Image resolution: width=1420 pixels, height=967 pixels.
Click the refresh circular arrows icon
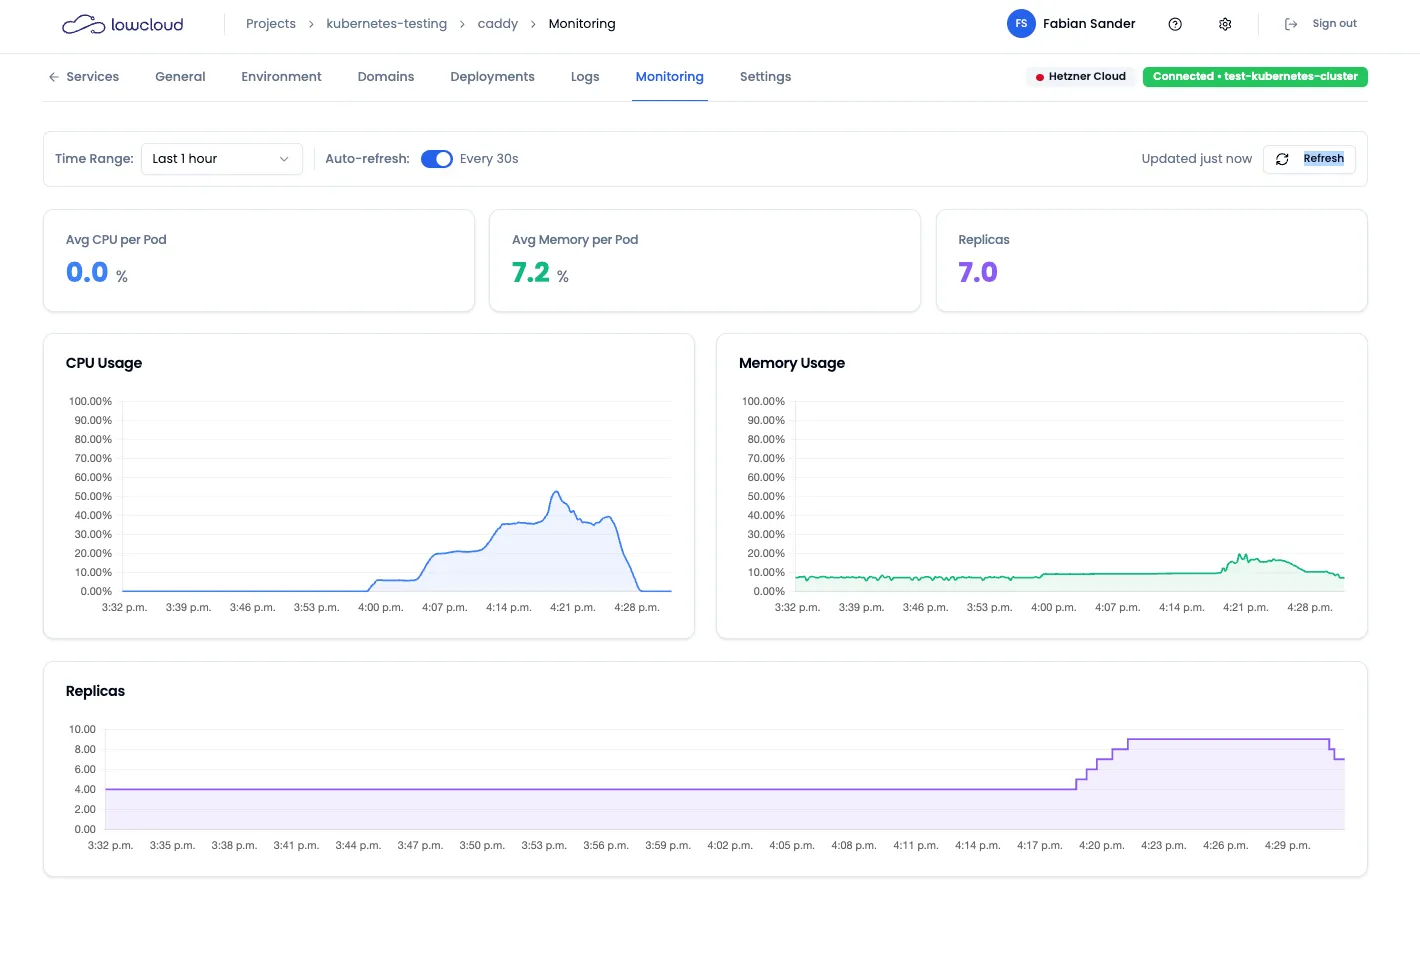point(1282,159)
